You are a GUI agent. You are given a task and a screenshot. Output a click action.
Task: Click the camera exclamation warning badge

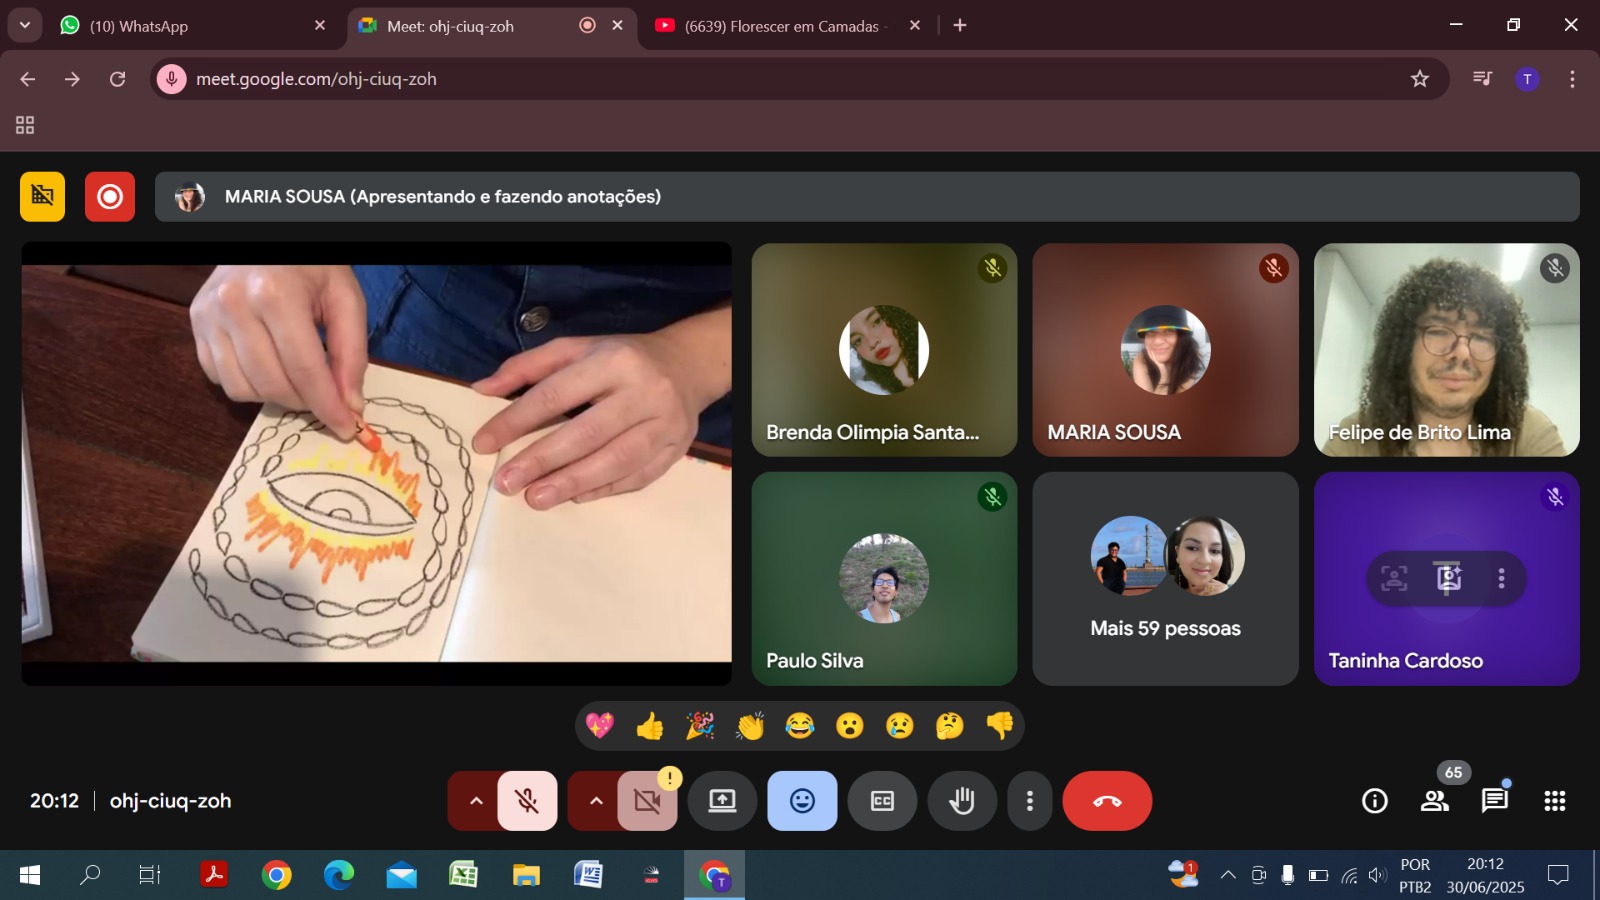point(669,778)
